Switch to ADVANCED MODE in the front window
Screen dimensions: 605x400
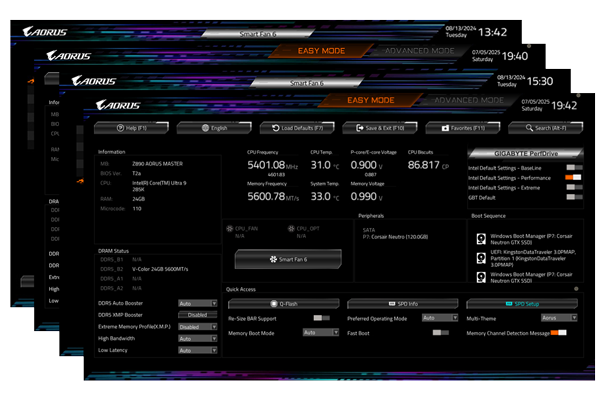coord(469,100)
